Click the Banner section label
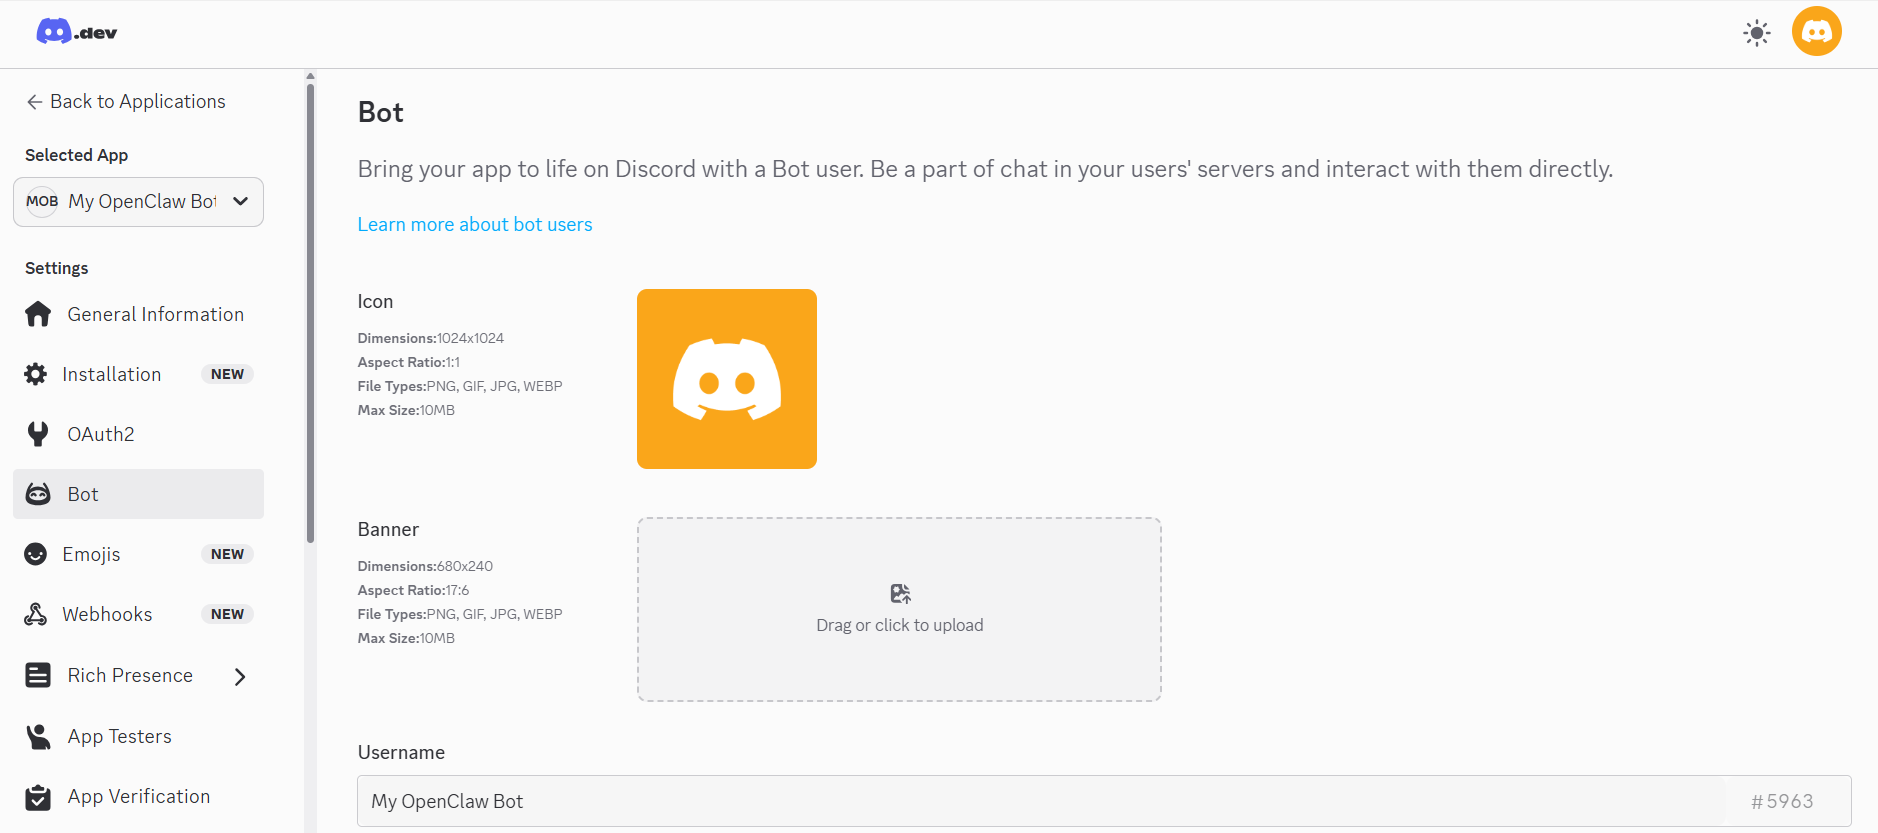This screenshot has width=1878, height=833. click(x=388, y=530)
